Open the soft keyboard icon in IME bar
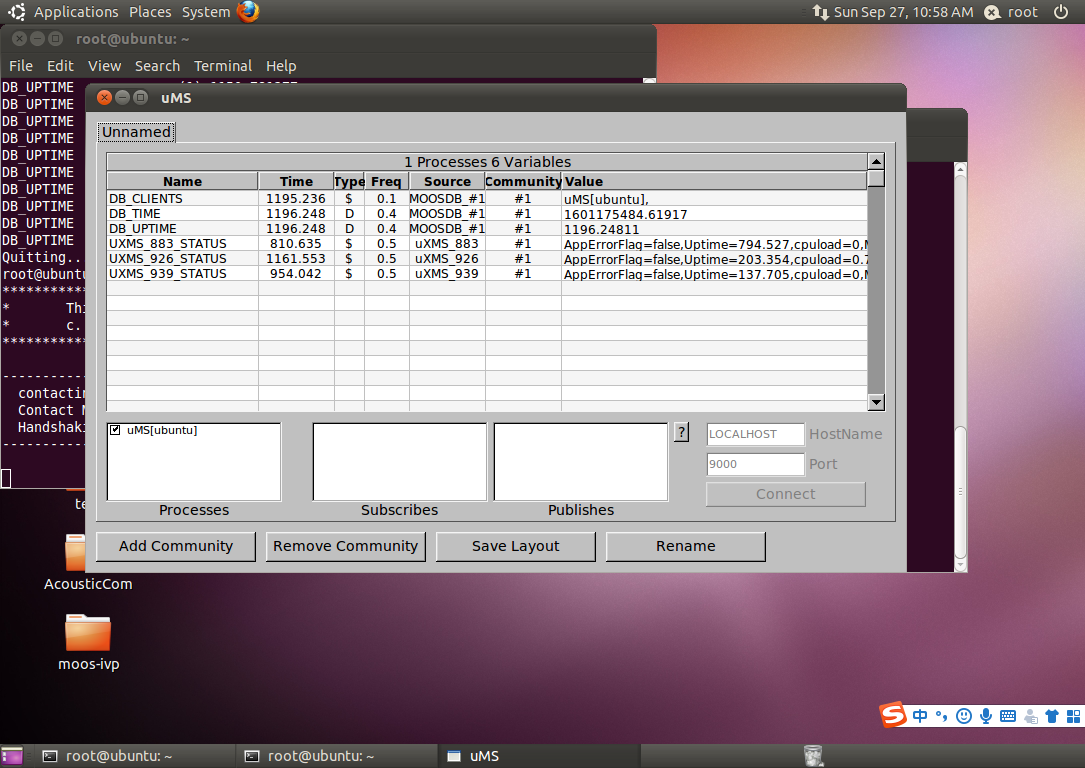The width and height of the screenshot is (1085, 768). pos(1008,716)
